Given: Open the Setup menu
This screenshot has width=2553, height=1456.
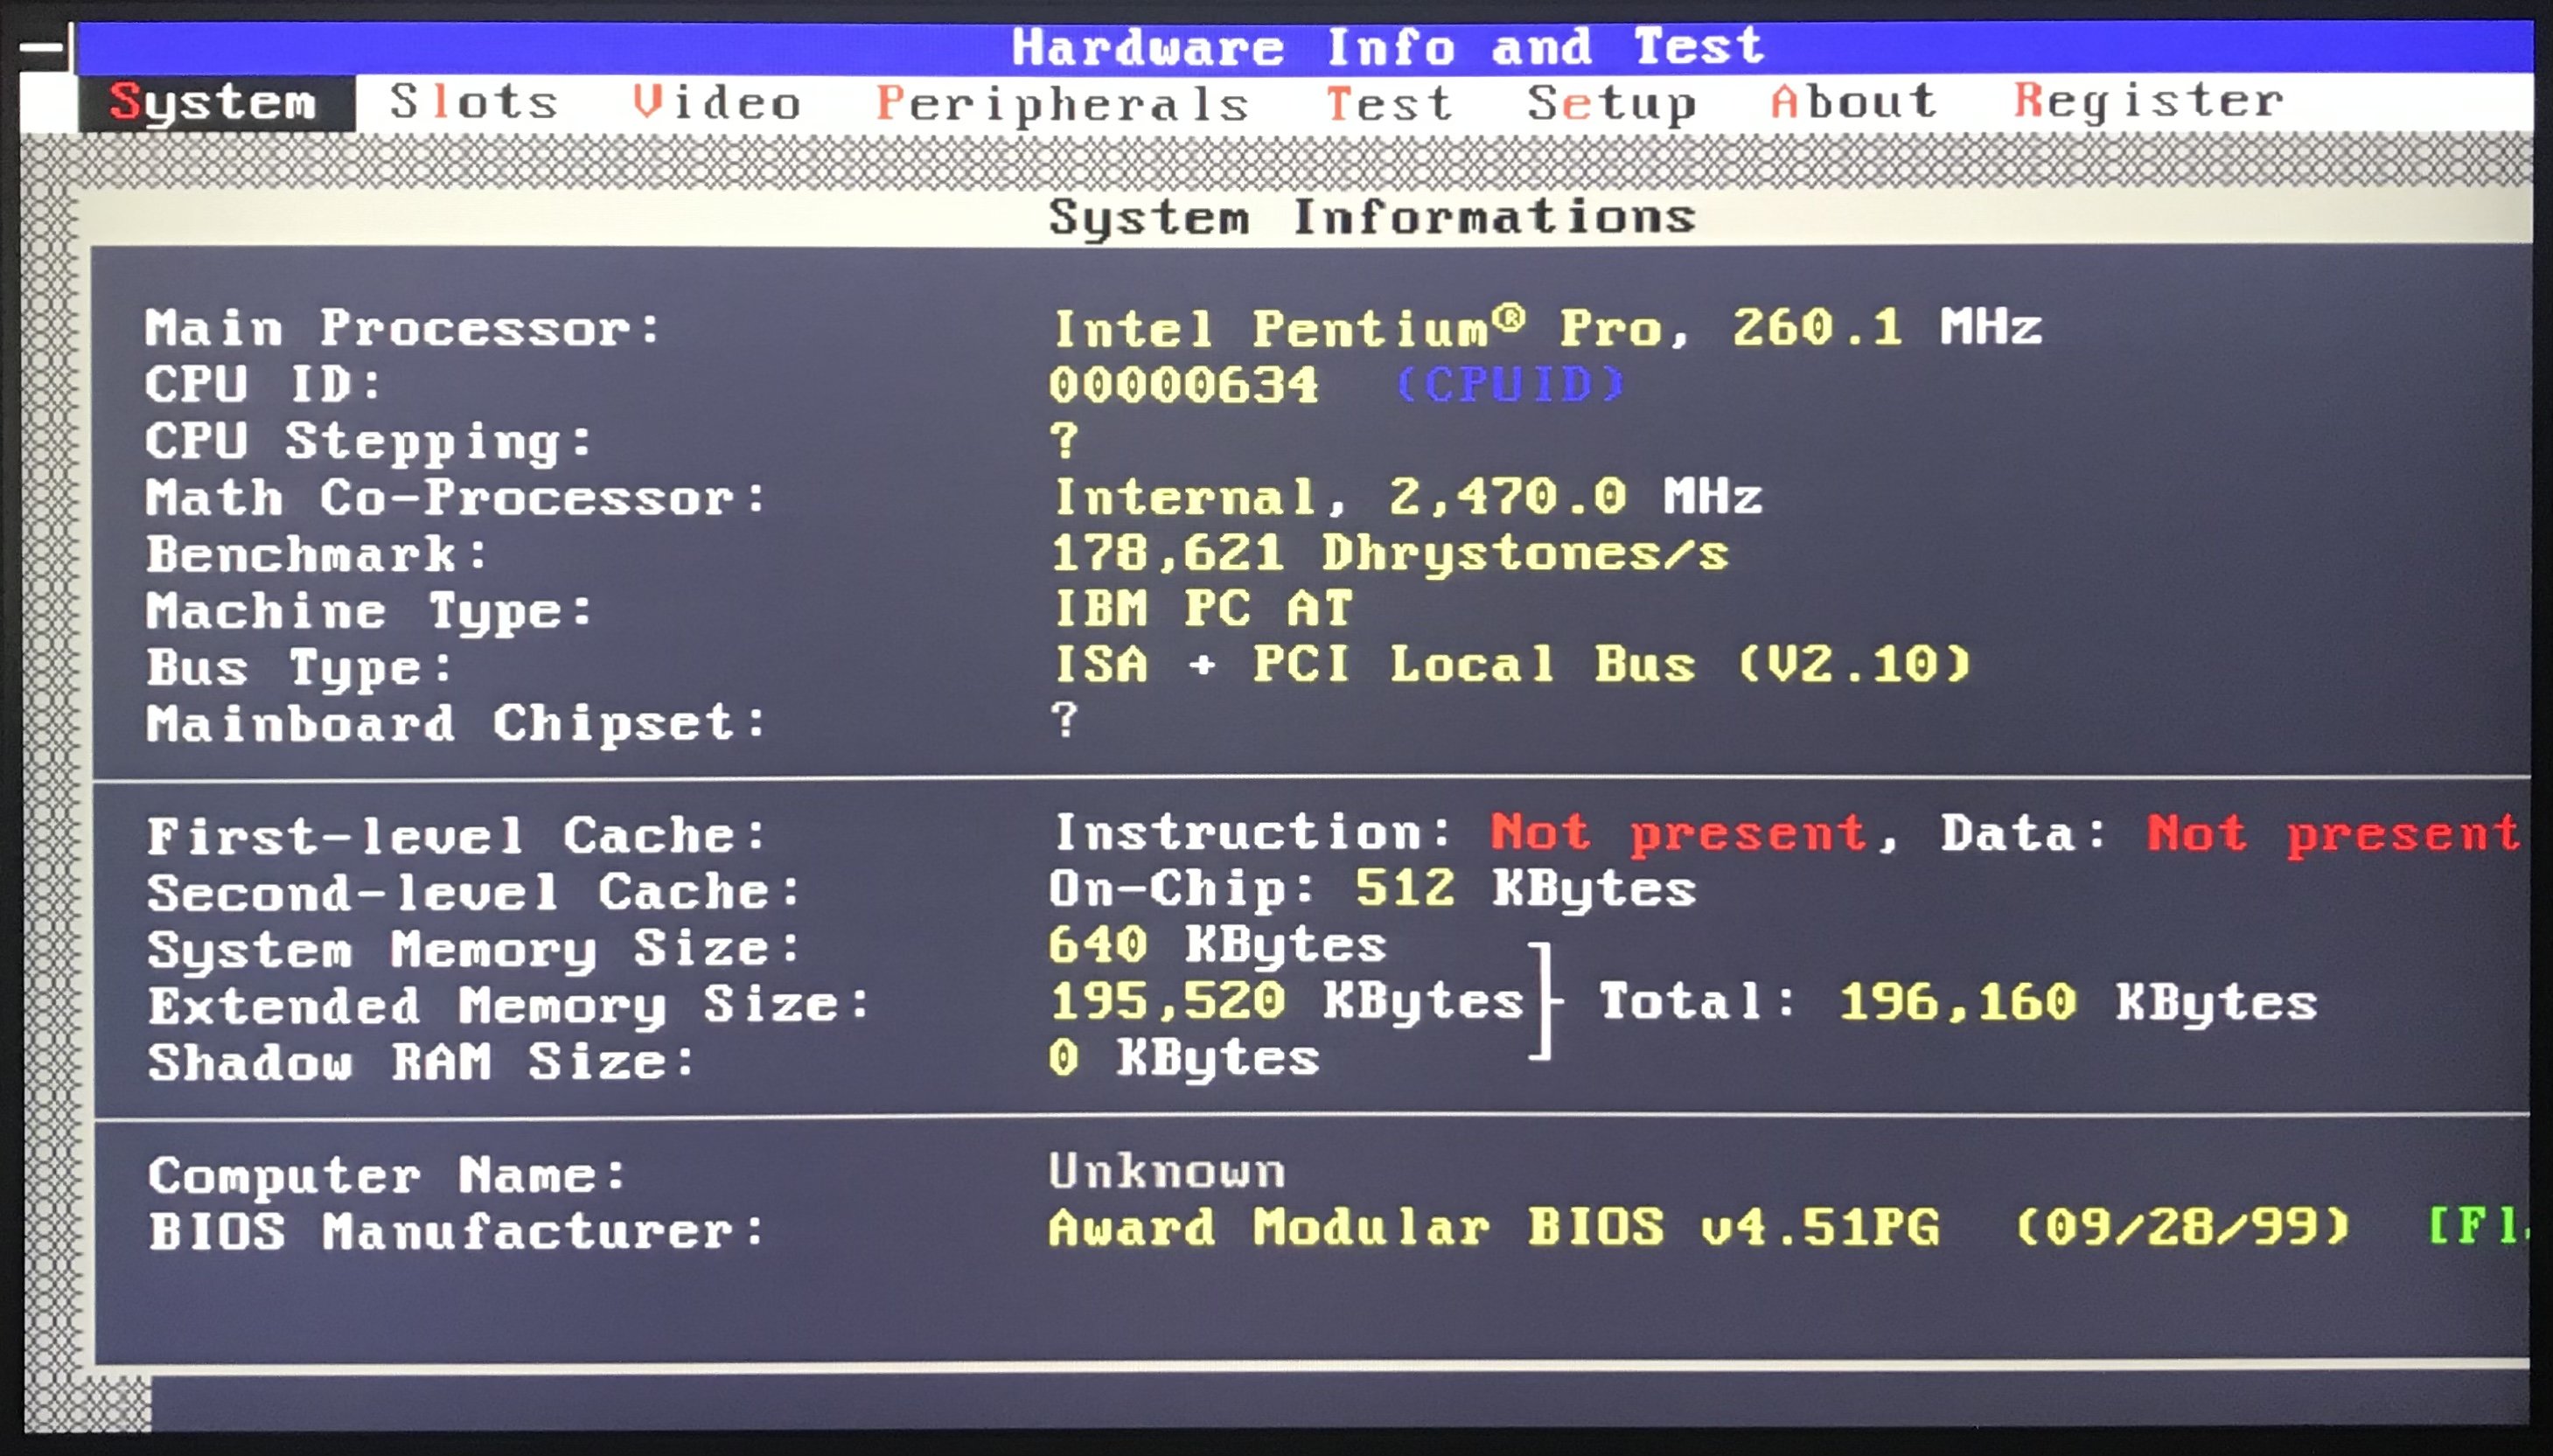Looking at the screenshot, I should point(1611,103).
